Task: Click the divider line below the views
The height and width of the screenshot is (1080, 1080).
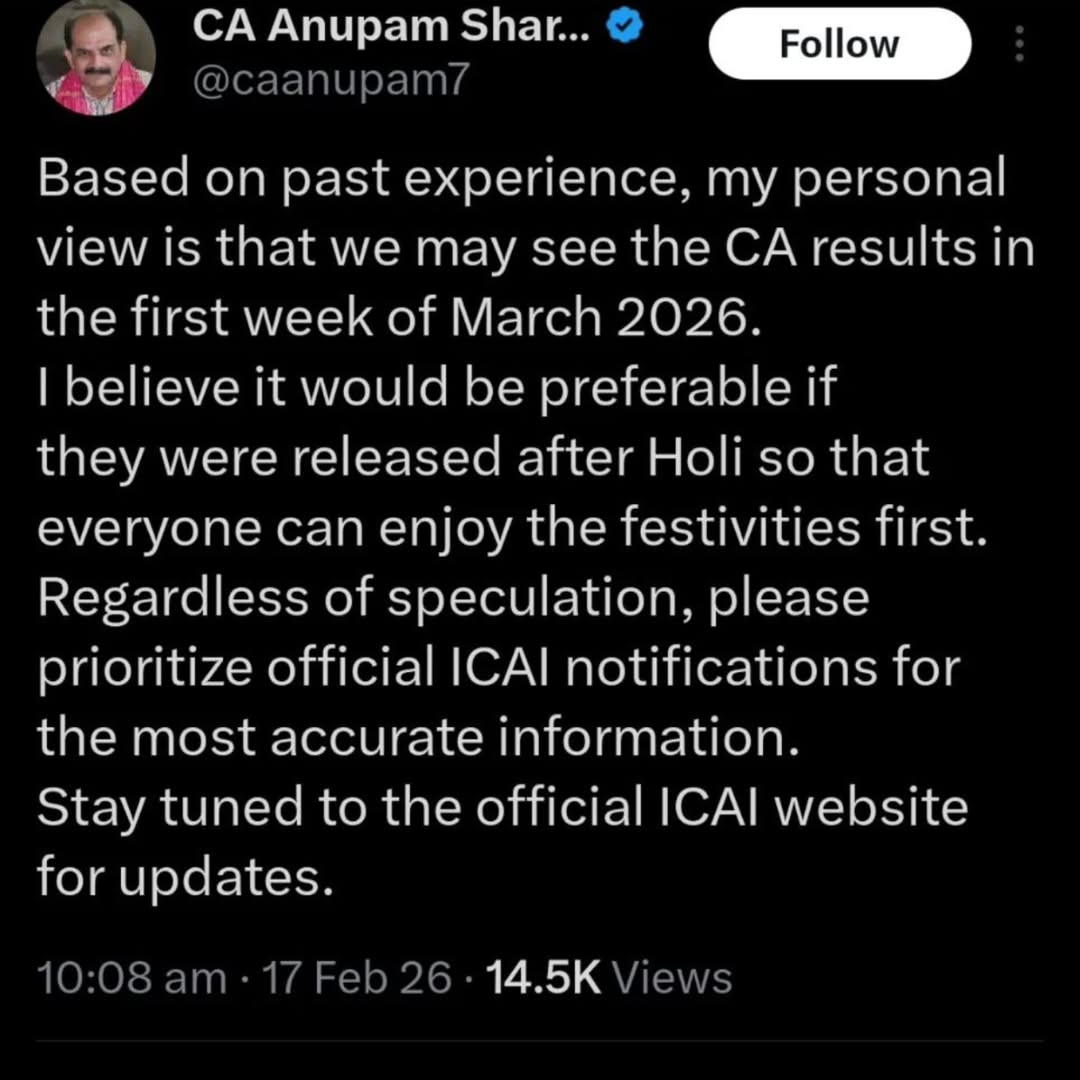Action: point(540,1043)
